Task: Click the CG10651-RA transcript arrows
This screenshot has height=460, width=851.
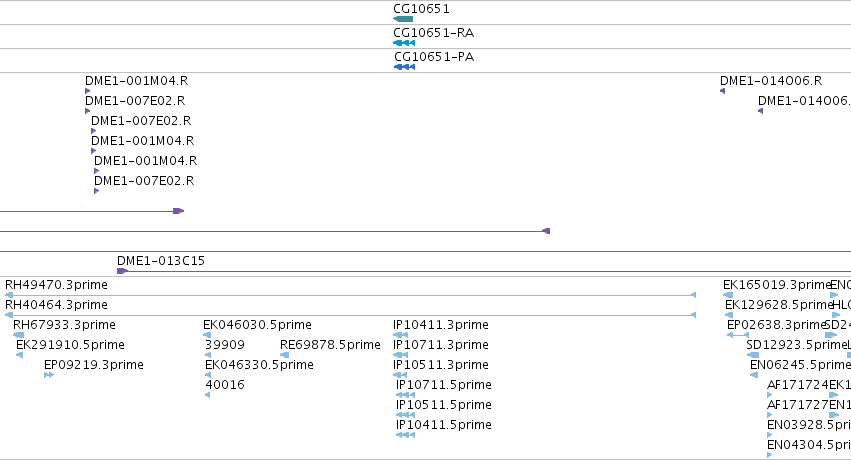Action: [404, 43]
